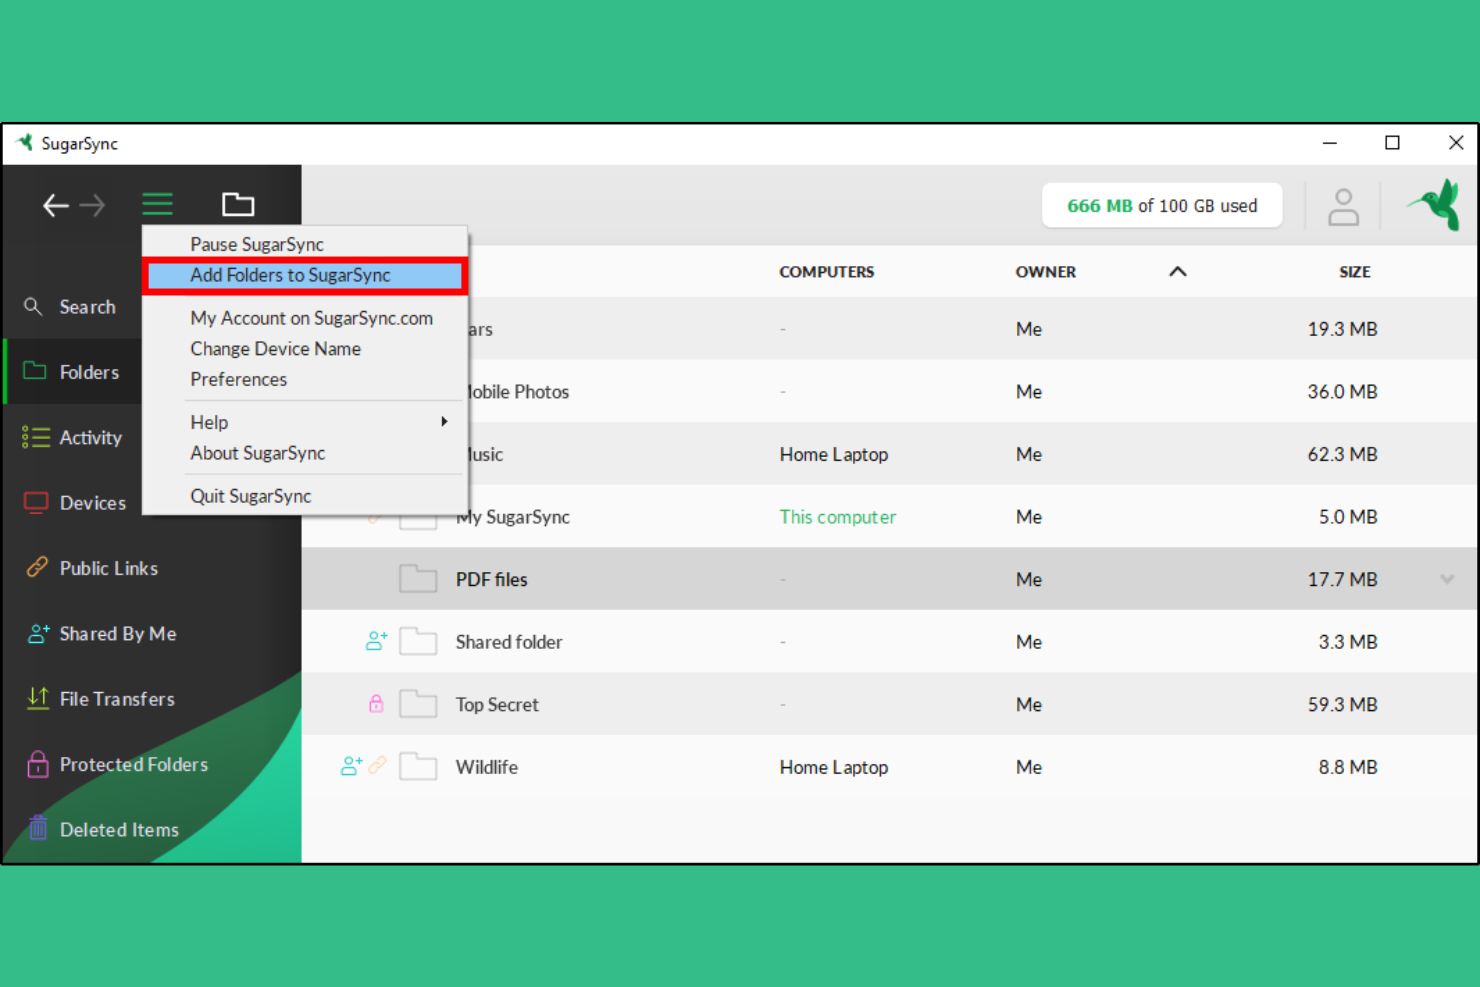Select Preferences from the menu

point(239,379)
